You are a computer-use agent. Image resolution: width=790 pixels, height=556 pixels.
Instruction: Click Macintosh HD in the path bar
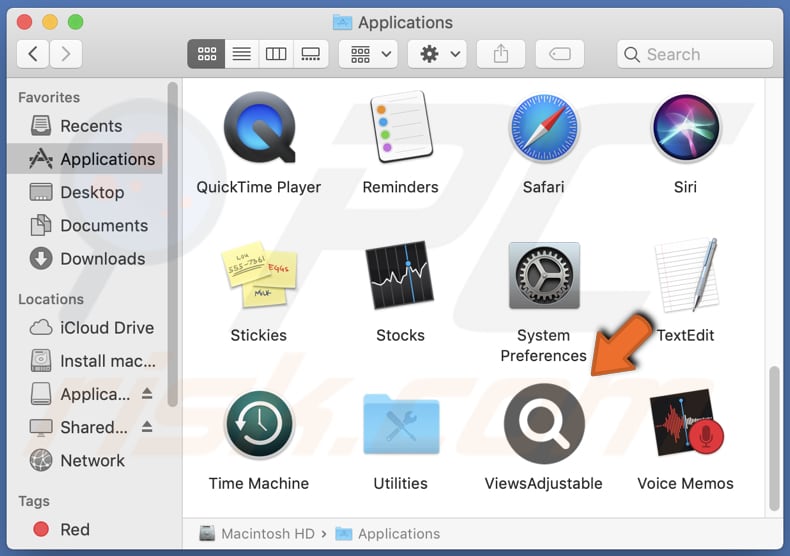click(x=257, y=533)
